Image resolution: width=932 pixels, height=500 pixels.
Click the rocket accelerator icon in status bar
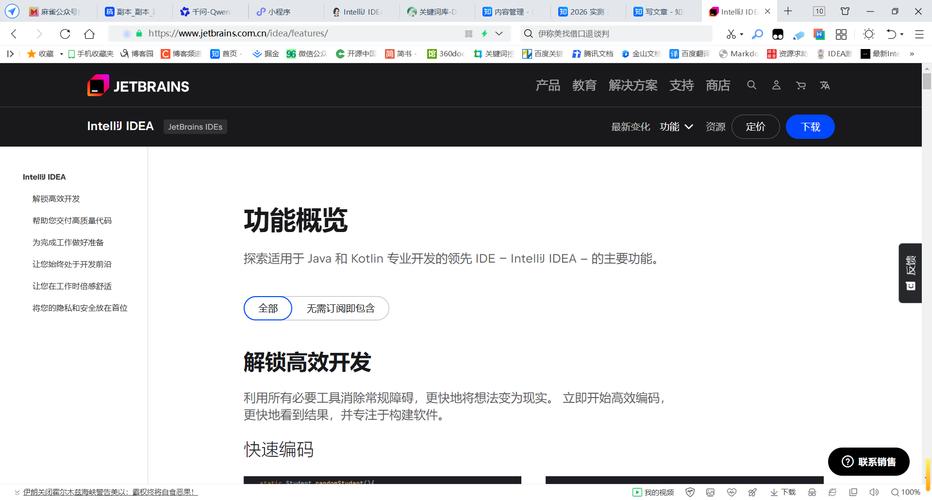click(752, 492)
